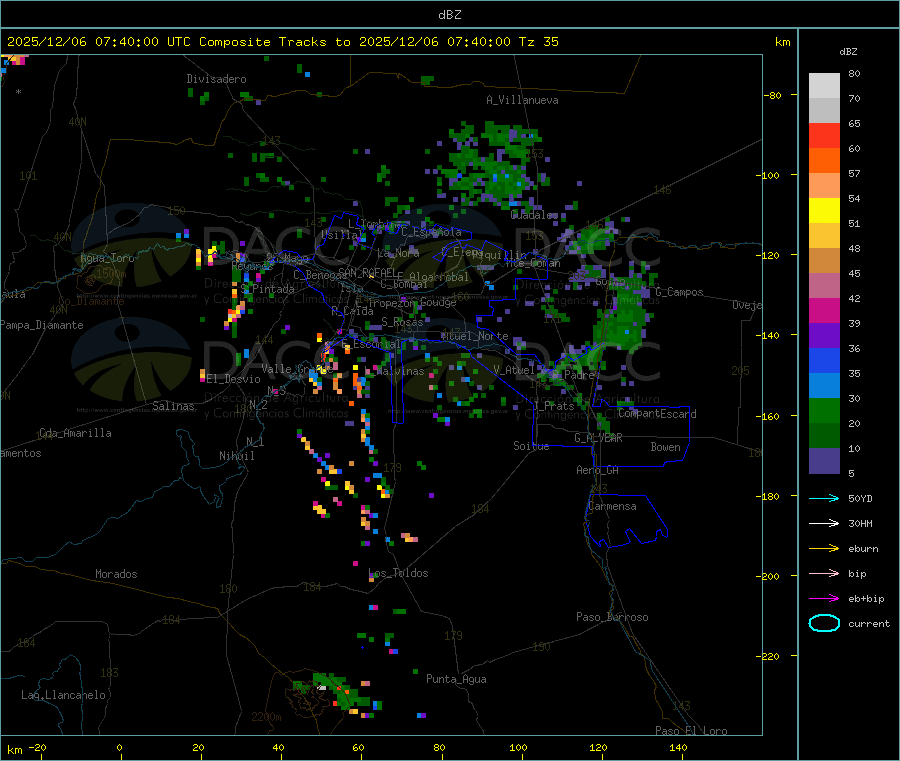Click the 'Guadales' map label
This screenshot has width=900, height=761.
(534, 215)
